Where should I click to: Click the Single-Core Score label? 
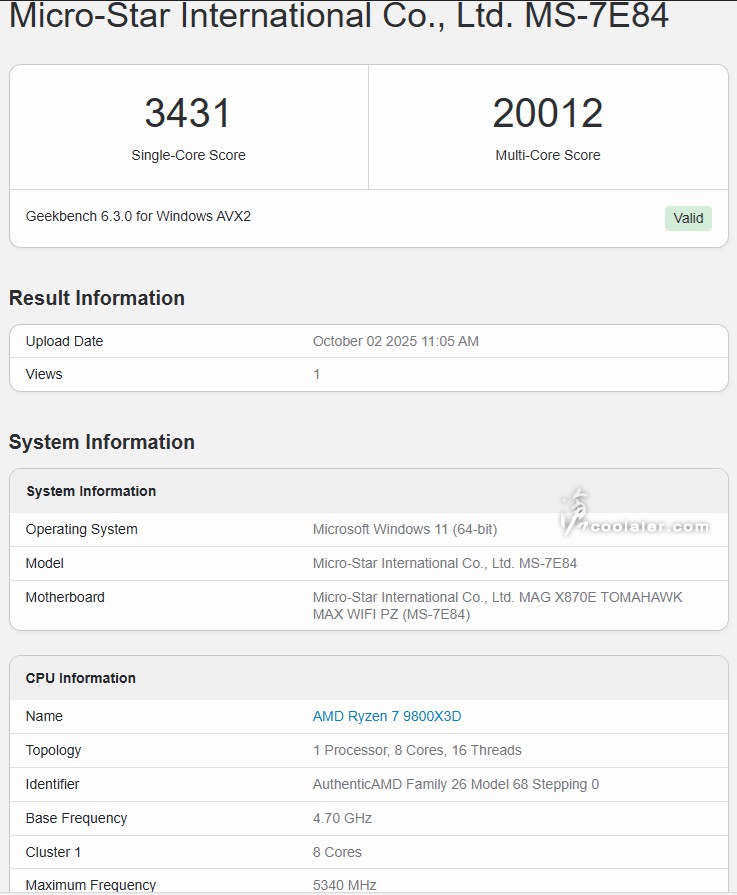coord(188,155)
